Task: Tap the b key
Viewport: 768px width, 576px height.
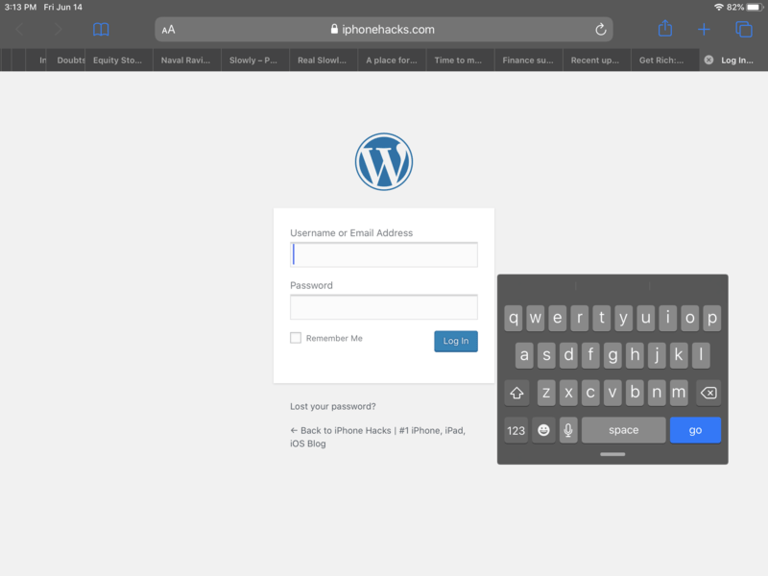Action: [x=635, y=393]
